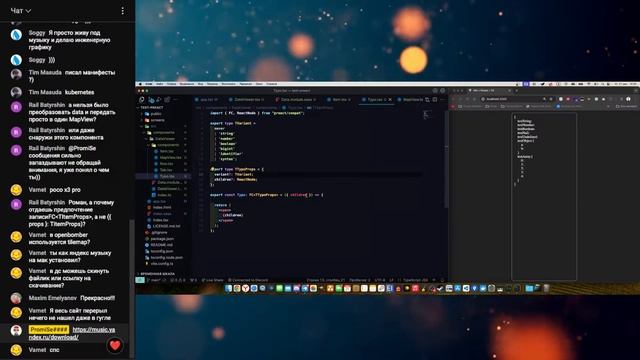The height and width of the screenshot is (360, 640).
Task: Open Item.tsx in the file tree
Action: pos(166,151)
